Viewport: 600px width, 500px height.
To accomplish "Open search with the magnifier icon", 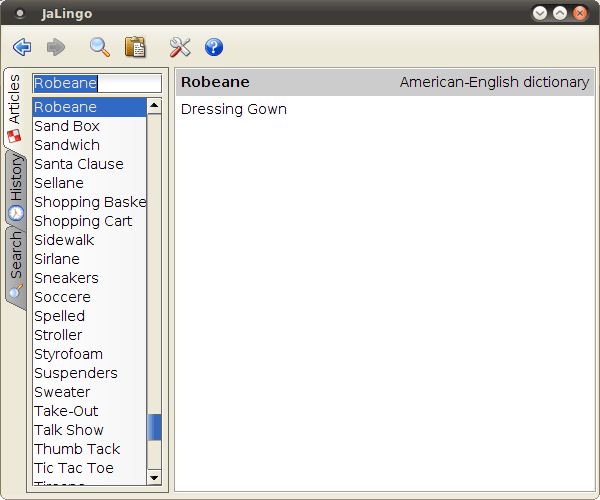I will click(x=99, y=47).
